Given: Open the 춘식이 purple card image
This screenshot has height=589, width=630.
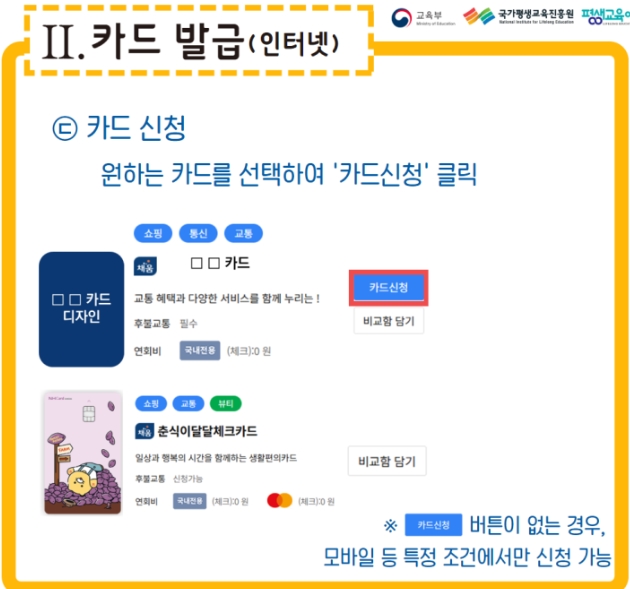Looking at the screenshot, I should [x=83, y=452].
